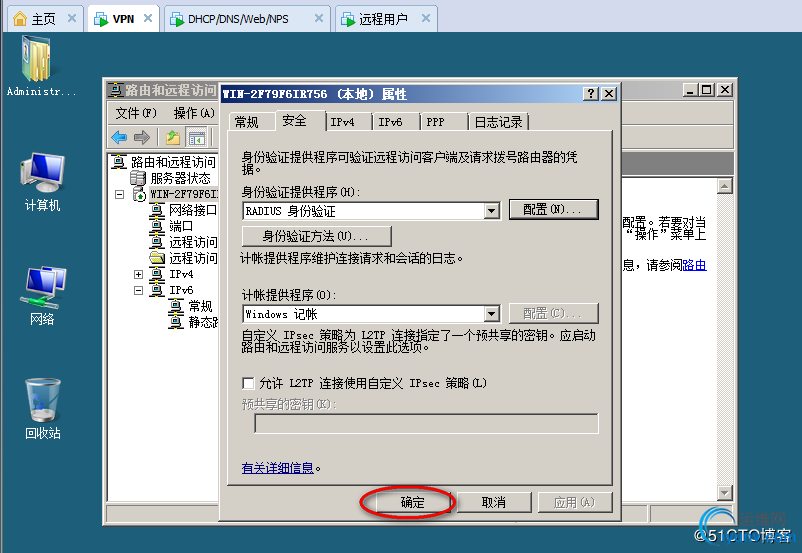This screenshot has width=802, height=553.
Task: Click the 远程访问 folder icon
Action: coord(157,258)
